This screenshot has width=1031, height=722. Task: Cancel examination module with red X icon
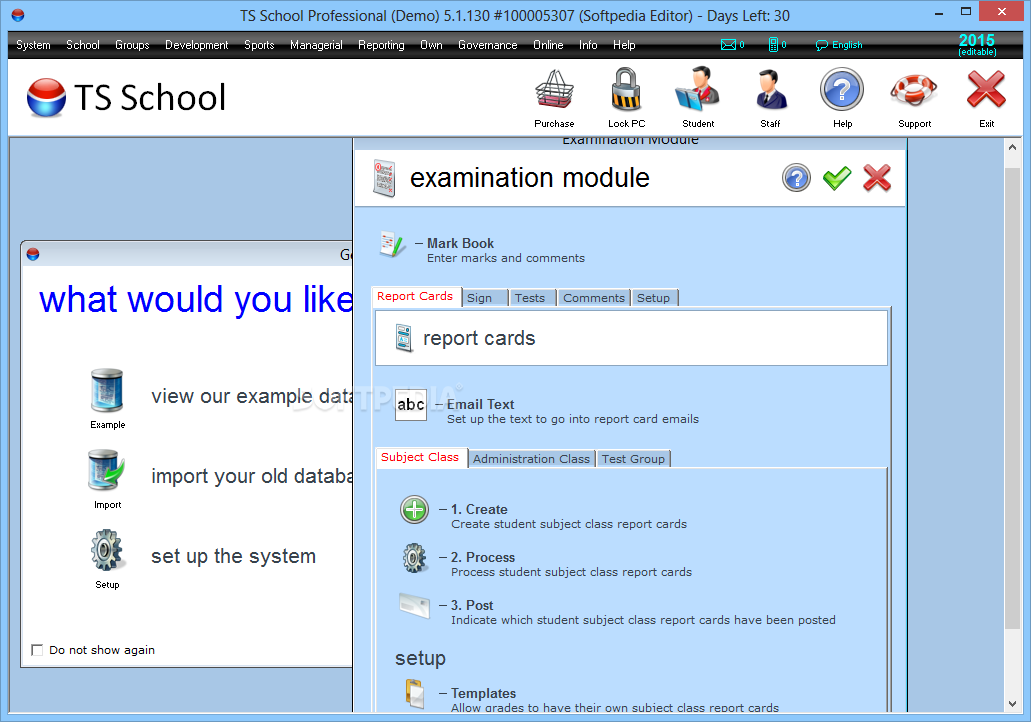pos(877,178)
